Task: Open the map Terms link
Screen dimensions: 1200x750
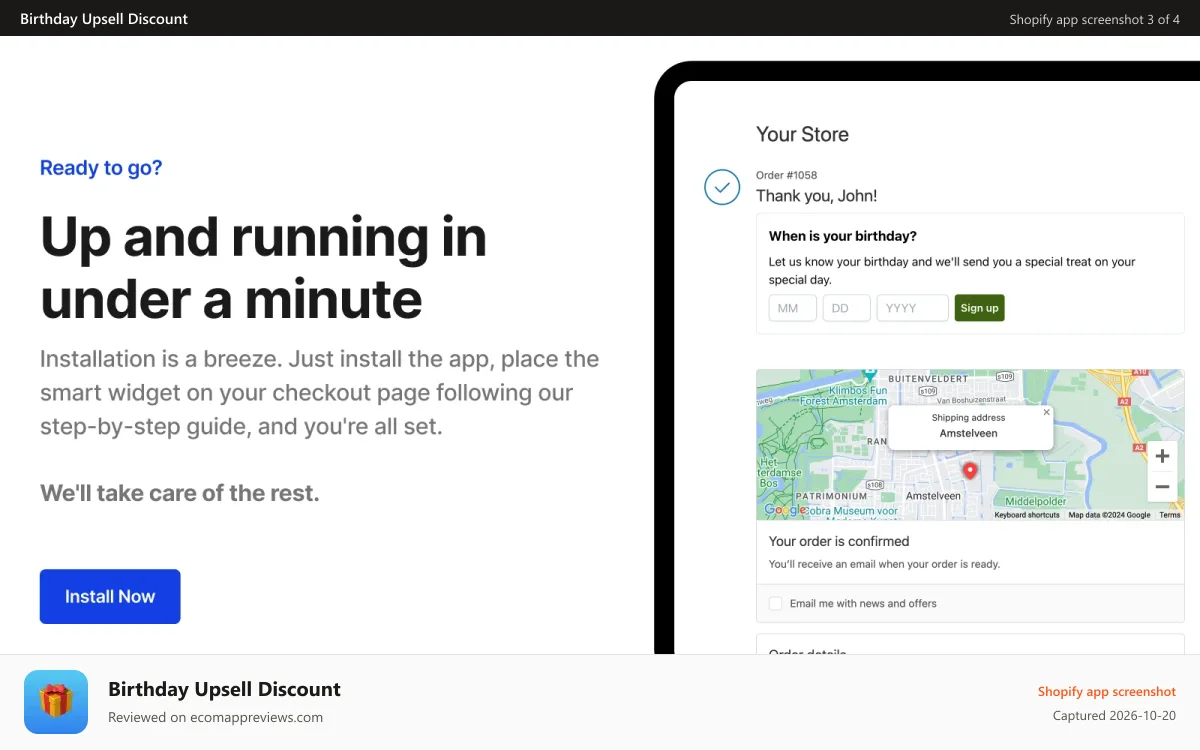Action: coord(1170,515)
